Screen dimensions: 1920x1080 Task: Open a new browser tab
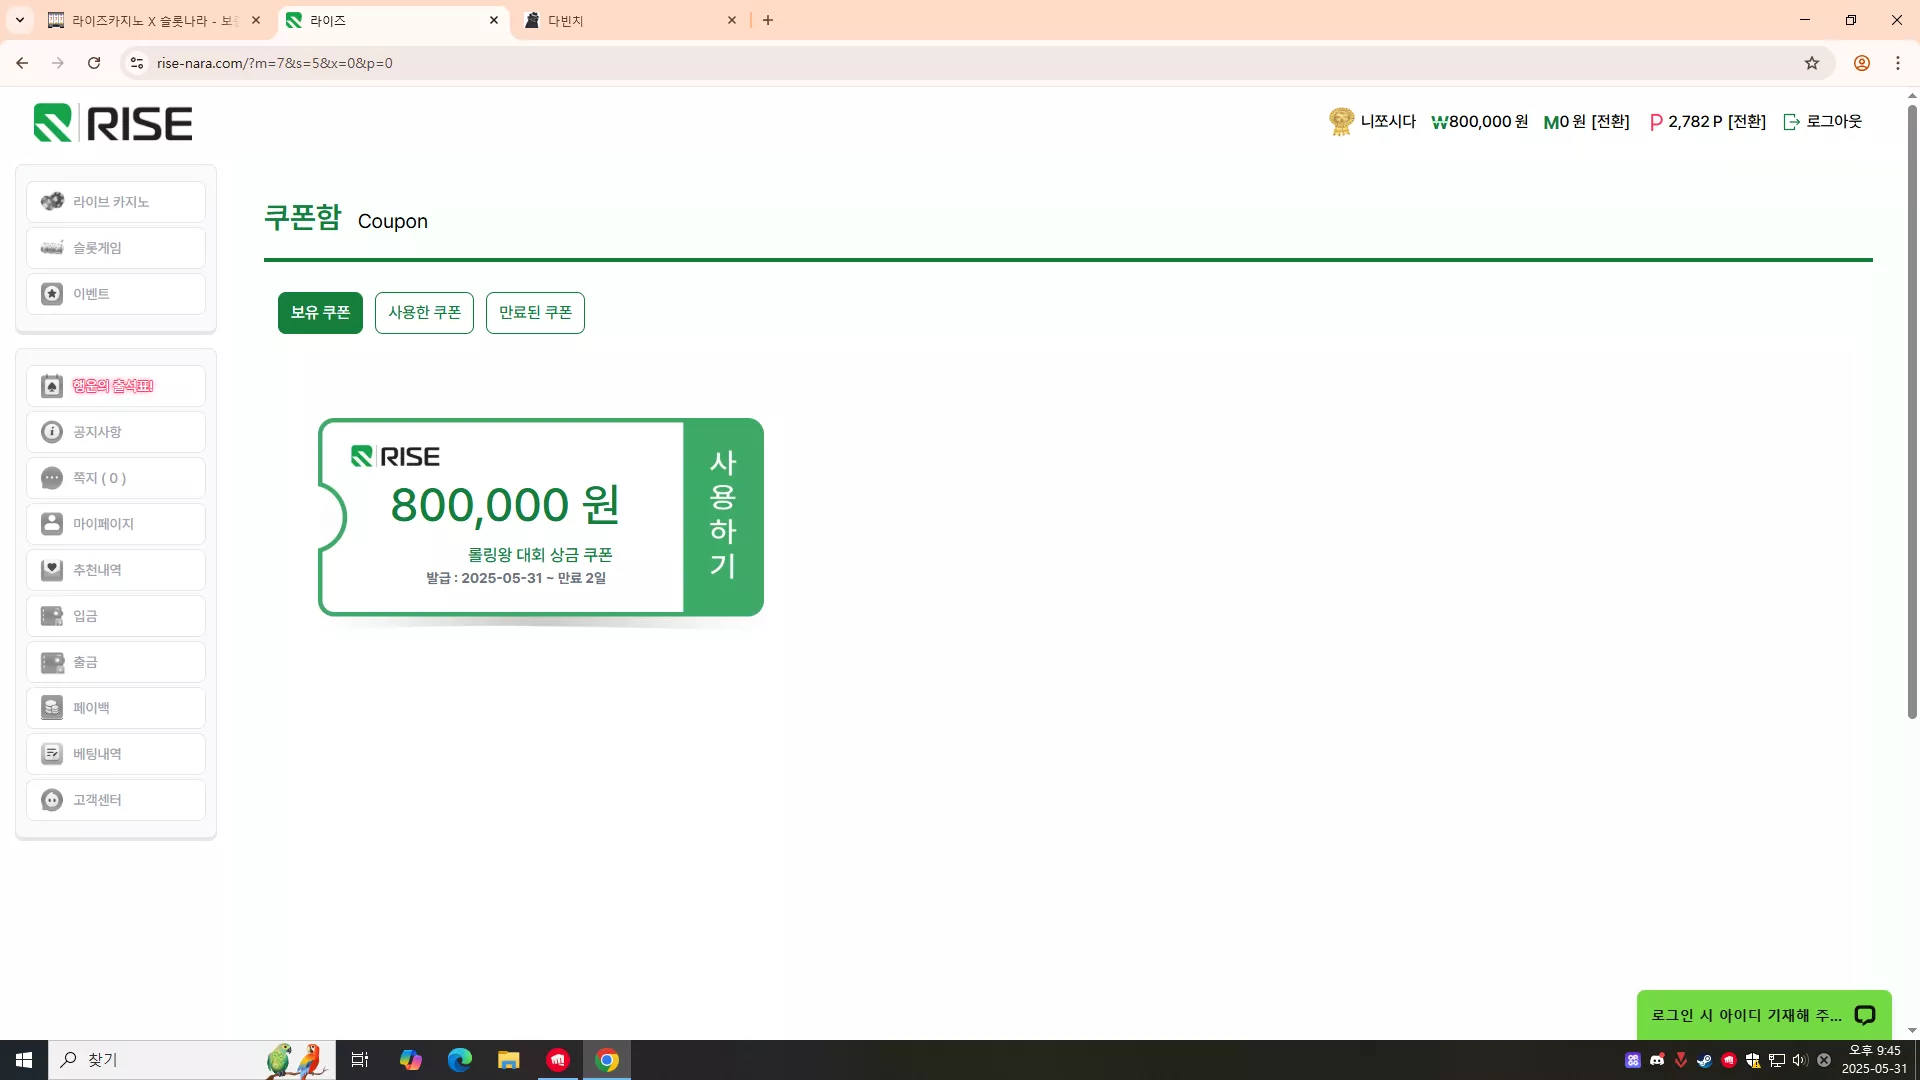768,20
